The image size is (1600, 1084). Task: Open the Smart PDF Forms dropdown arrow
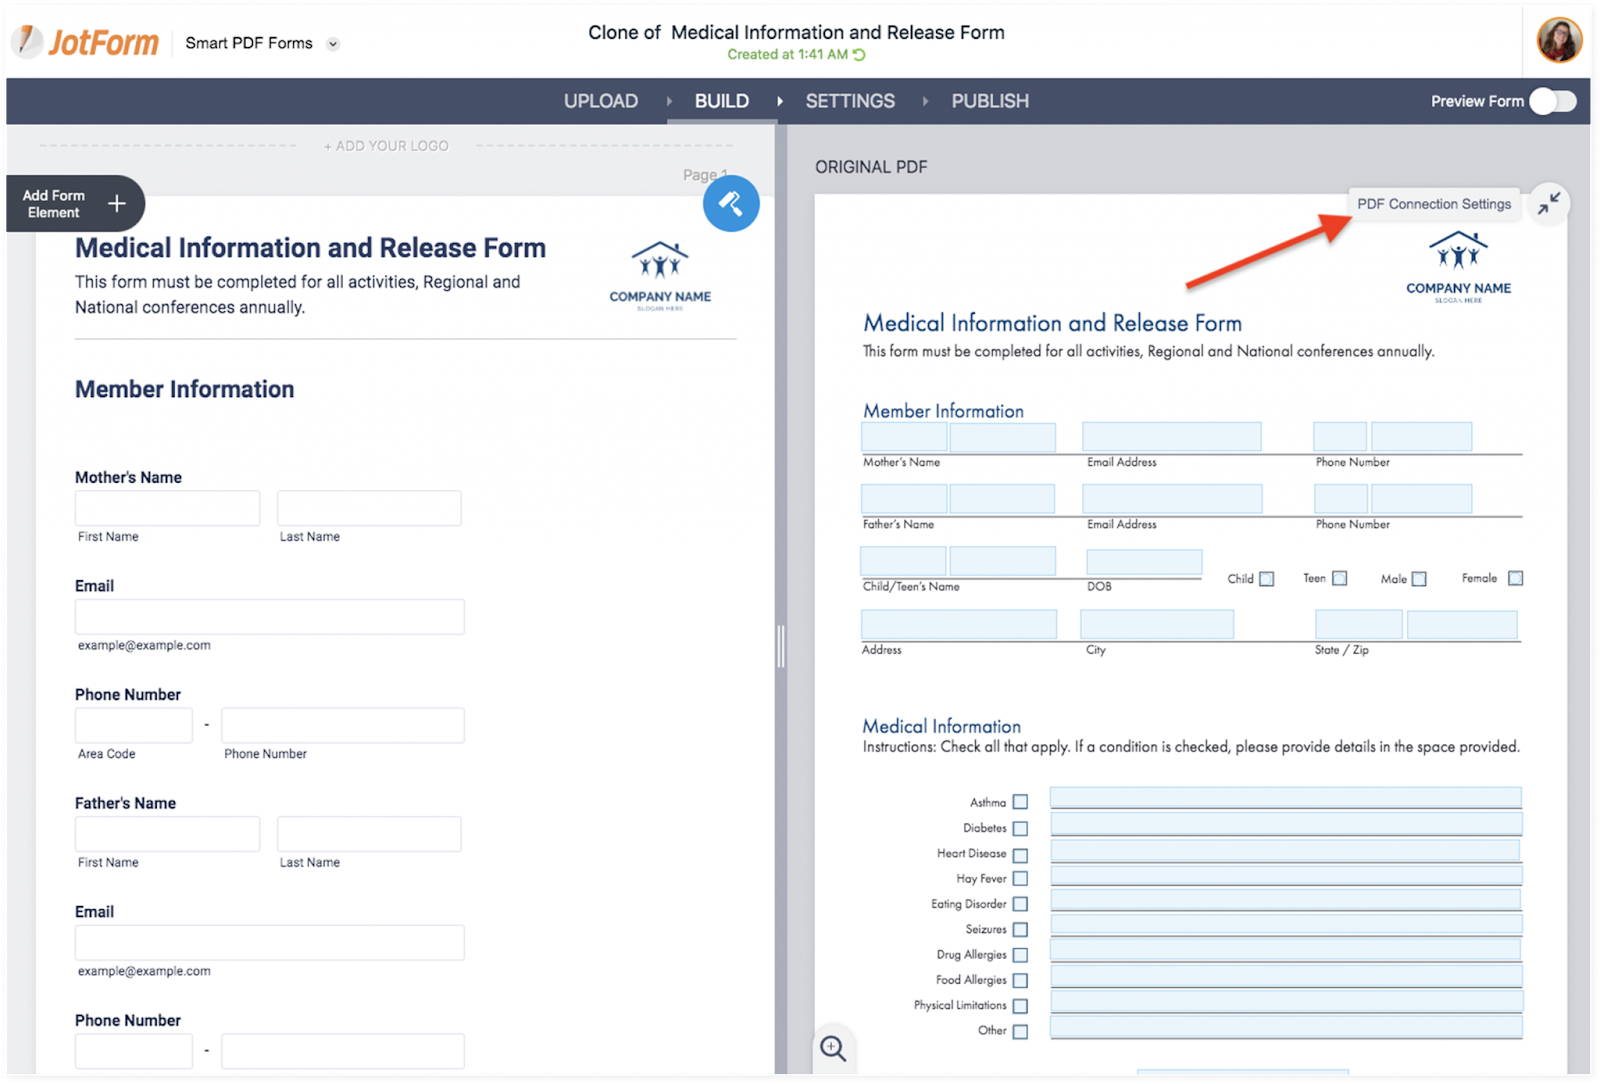[333, 44]
